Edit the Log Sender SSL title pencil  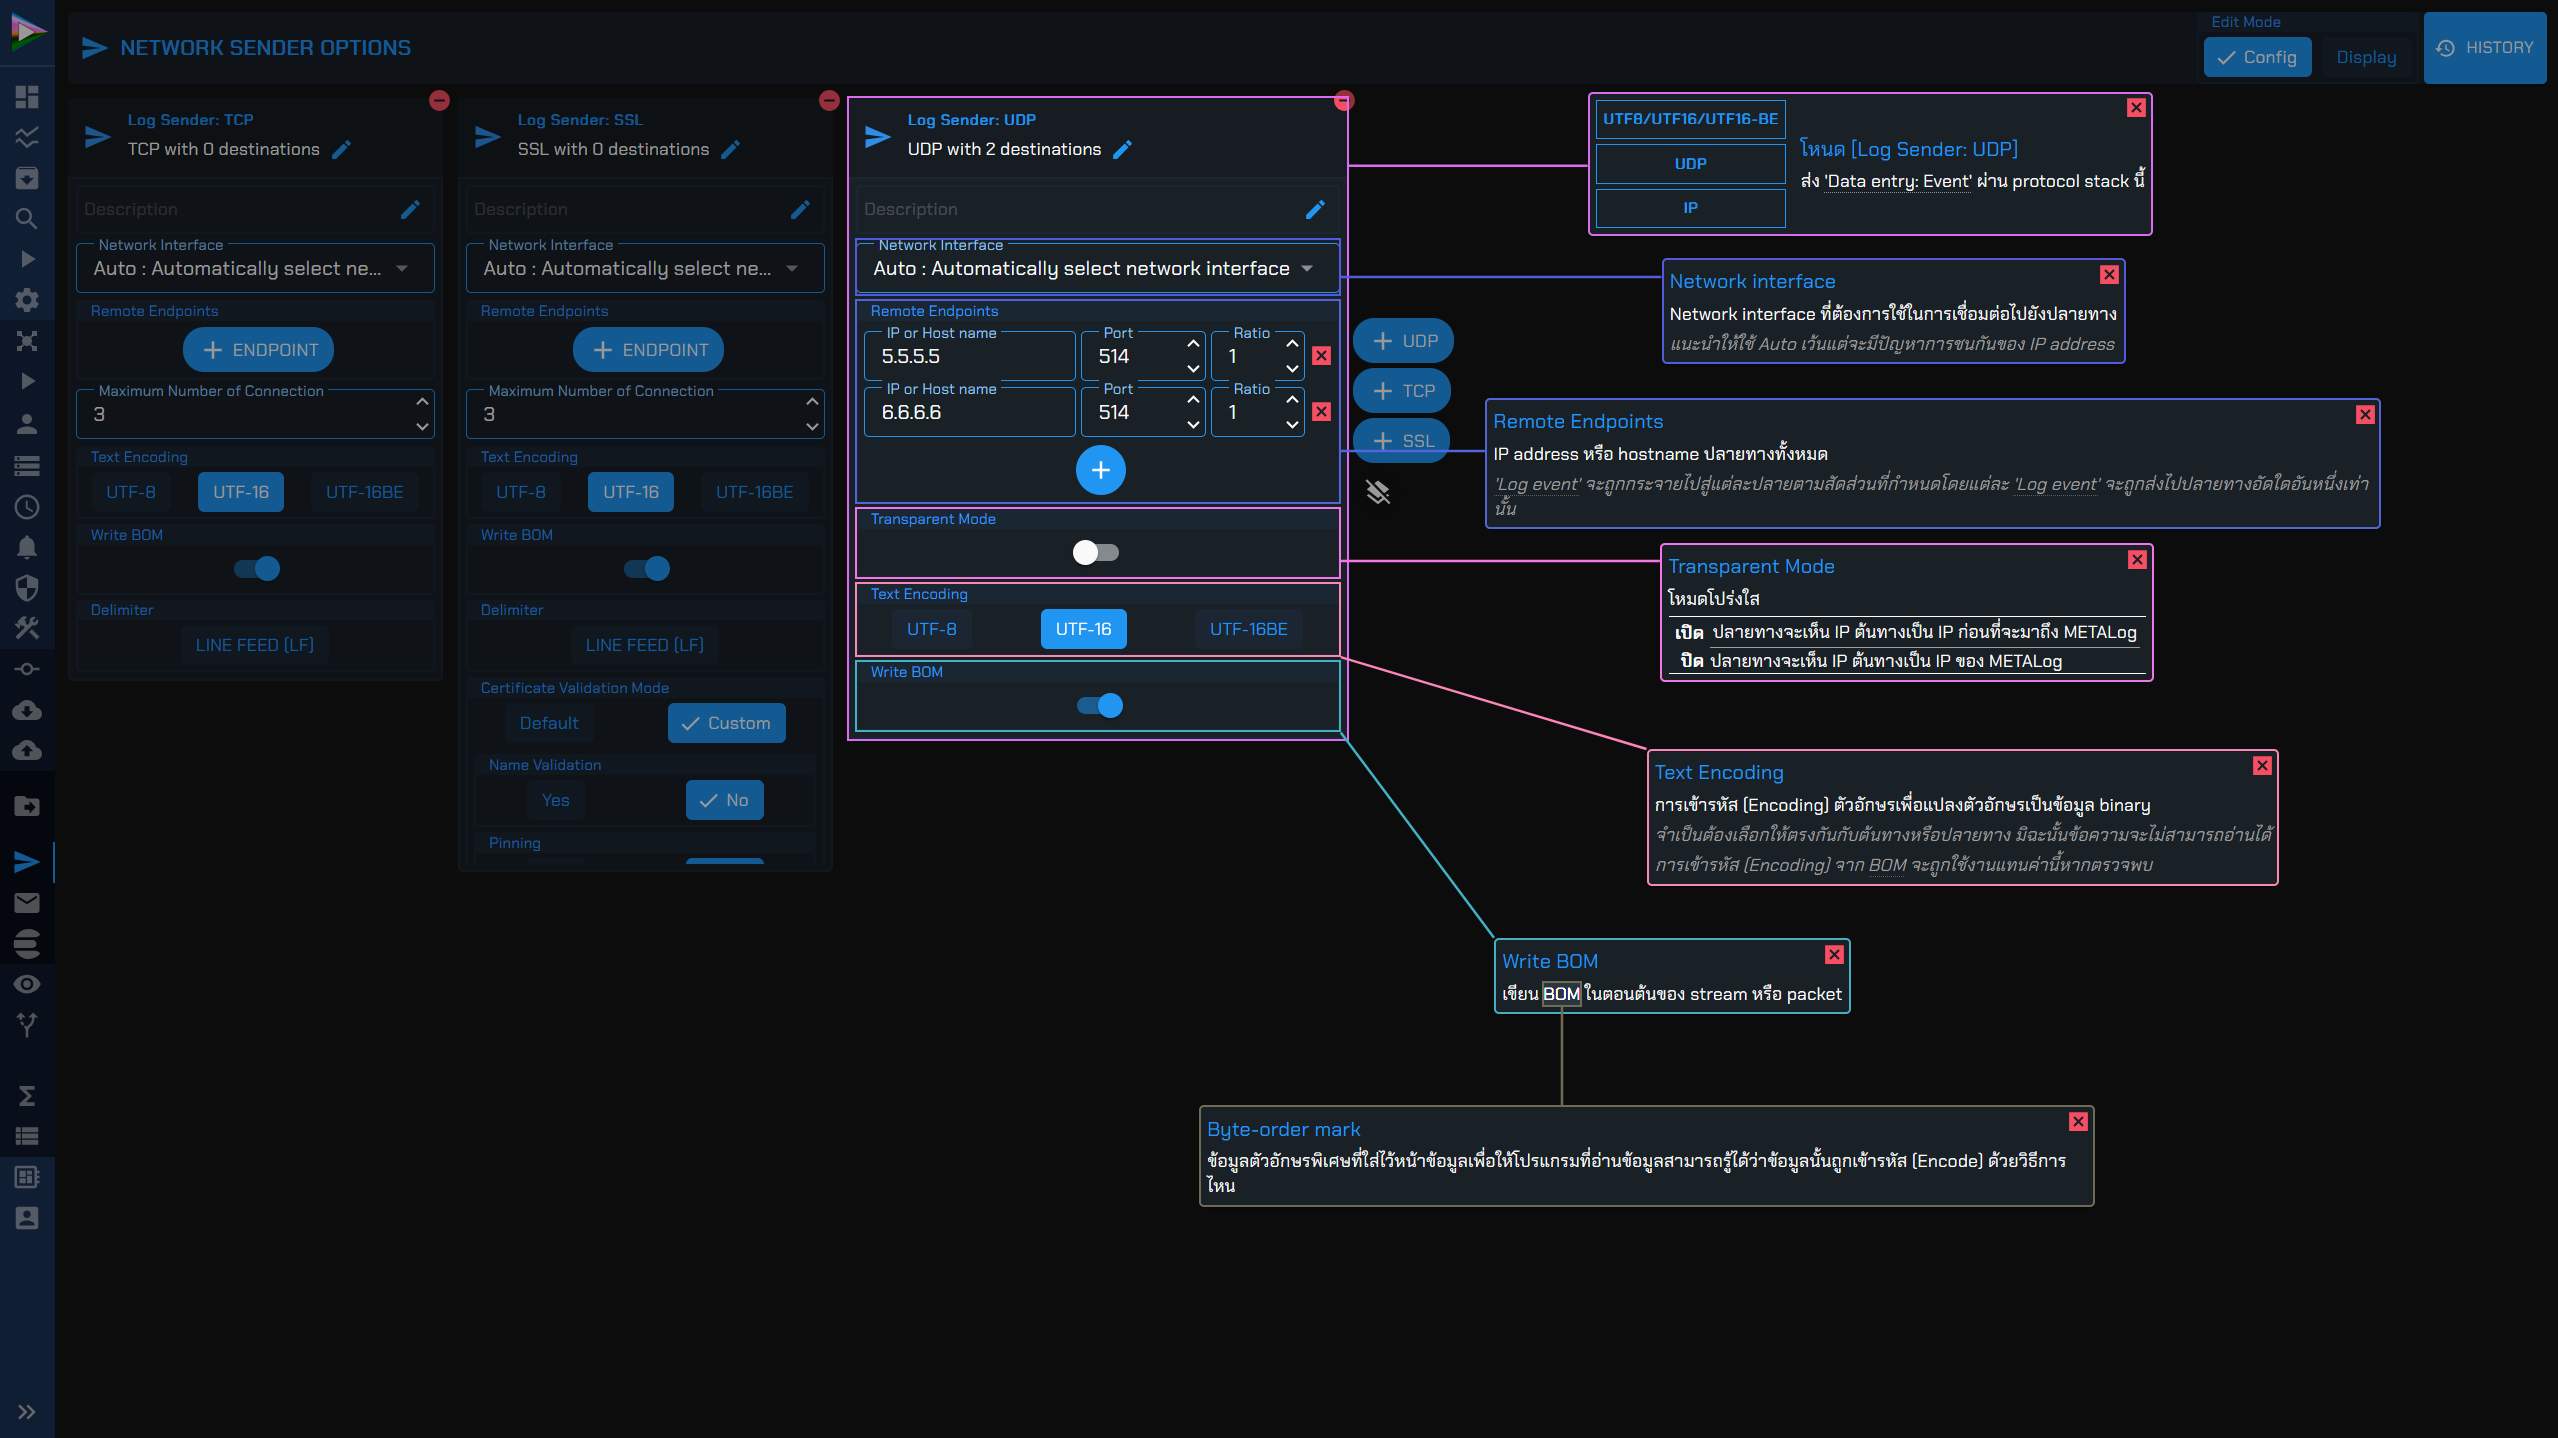click(731, 149)
